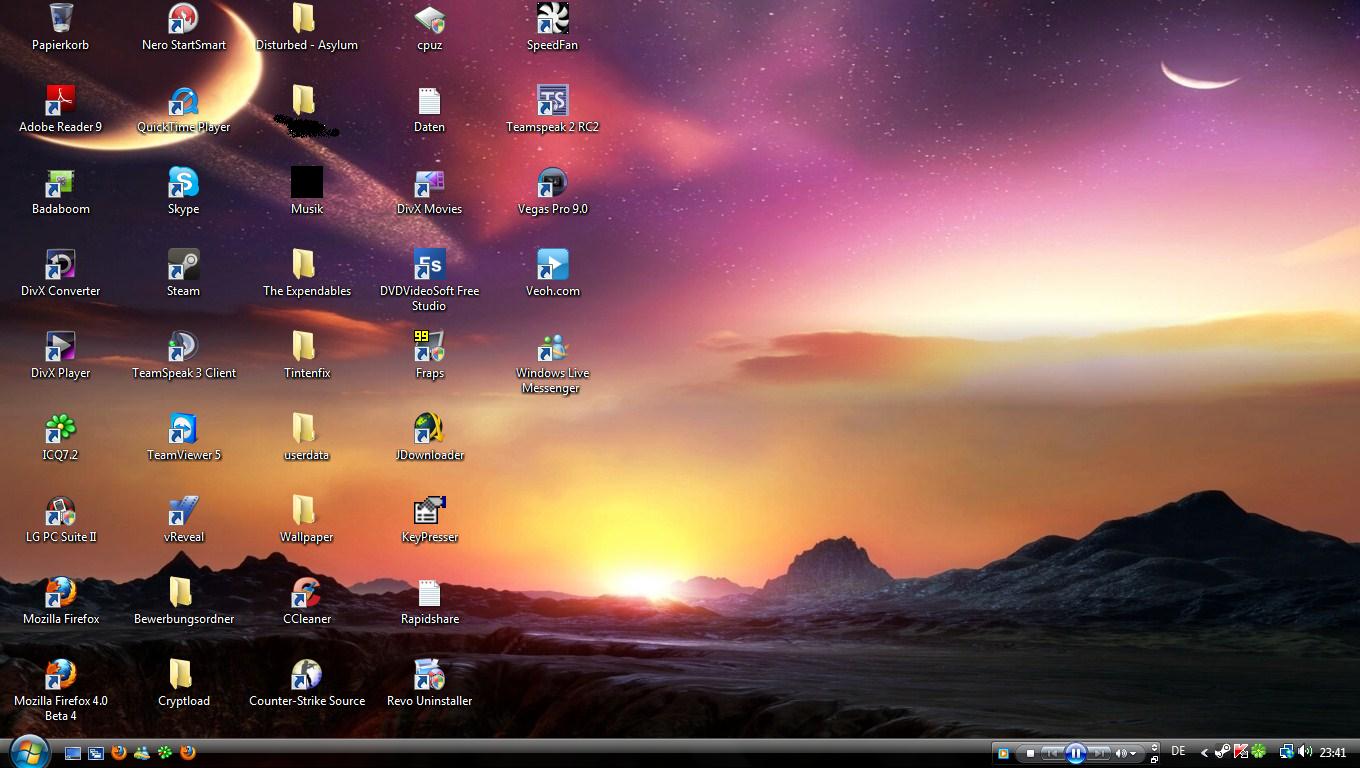
Task: Select the TeamViewer 5 desktop icon
Action: (x=183, y=431)
